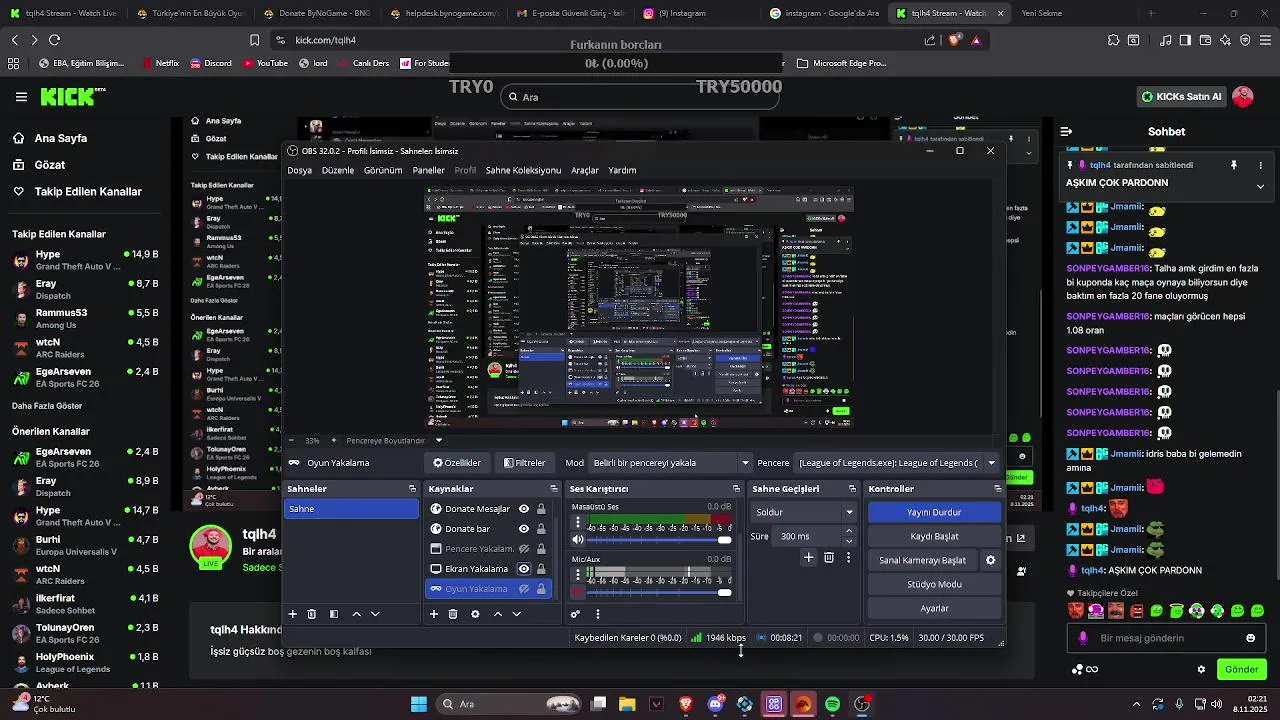The width and height of the screenshot is (1280, 720).
Task: Open OBS Studio taskbar icon
Action: (862, 704)
